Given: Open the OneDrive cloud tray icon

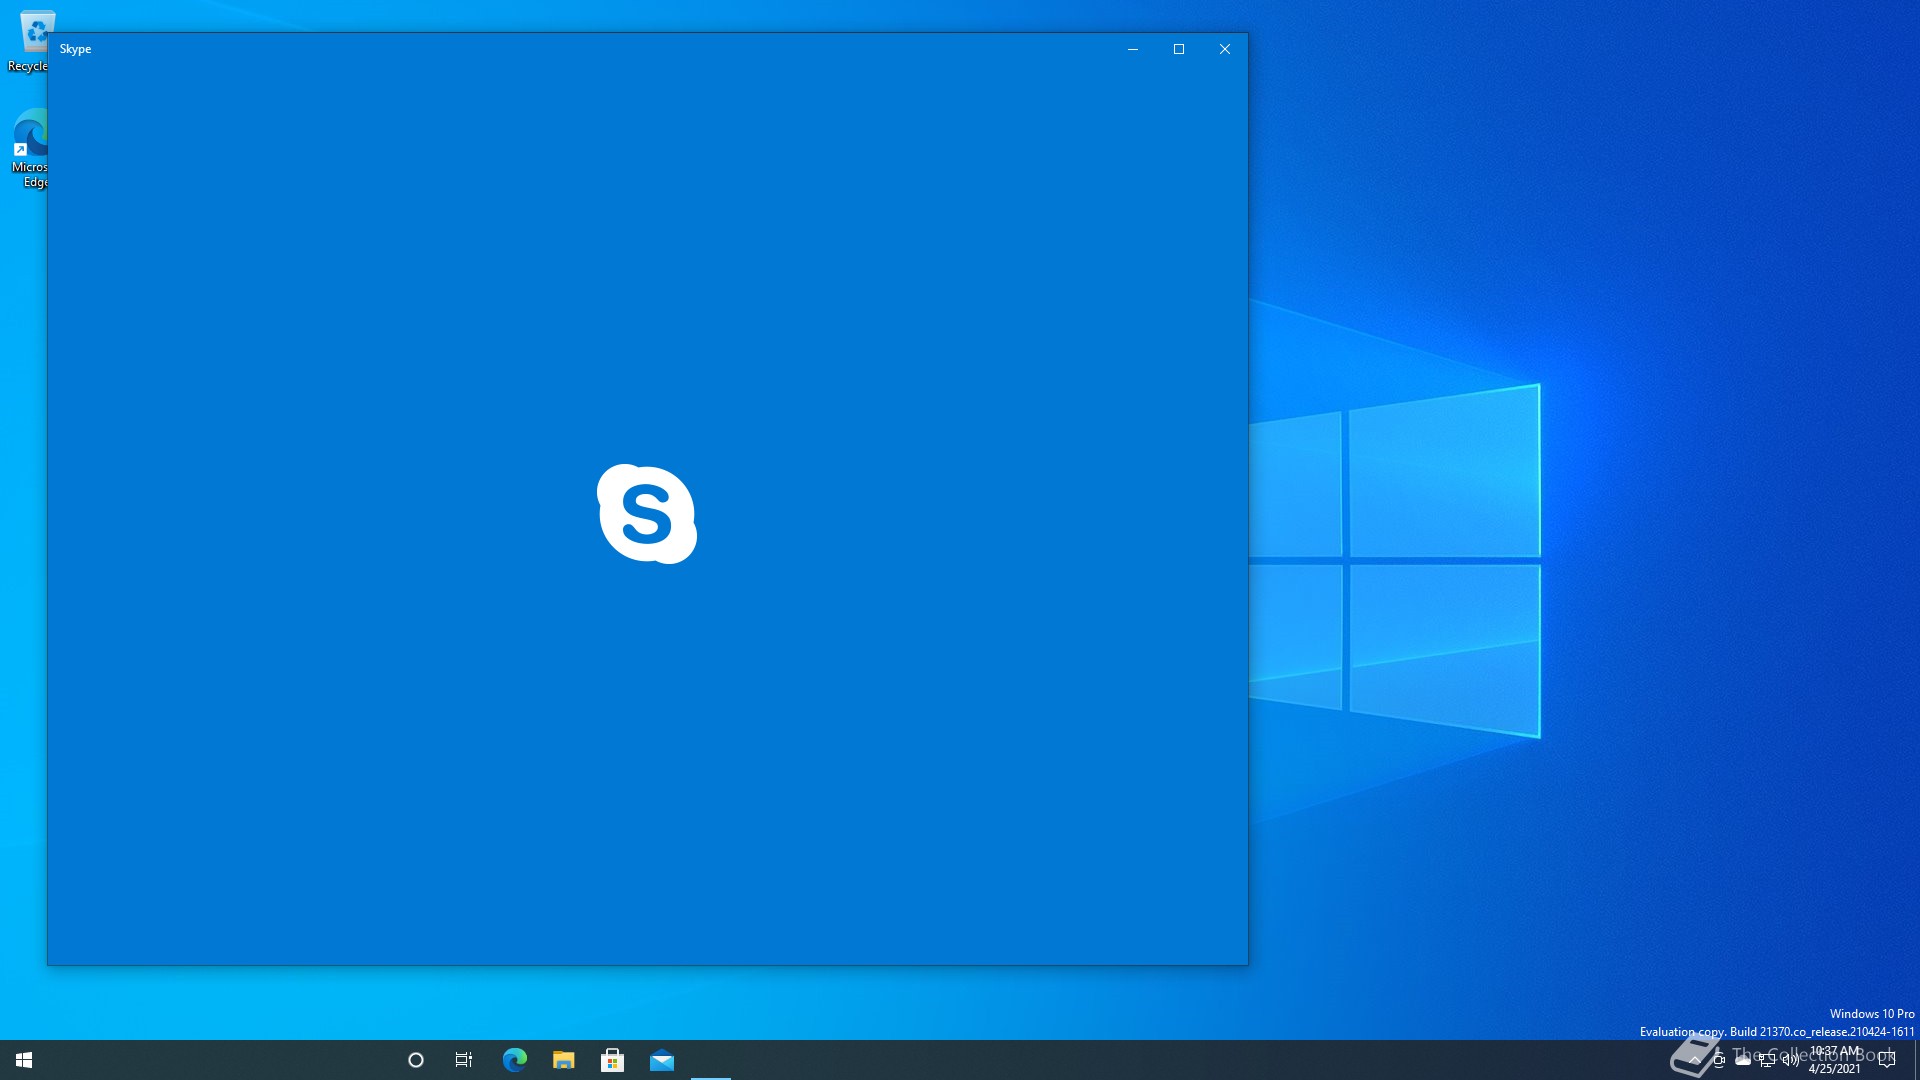Looking at the screenshot, I should coord(1743,1060).
